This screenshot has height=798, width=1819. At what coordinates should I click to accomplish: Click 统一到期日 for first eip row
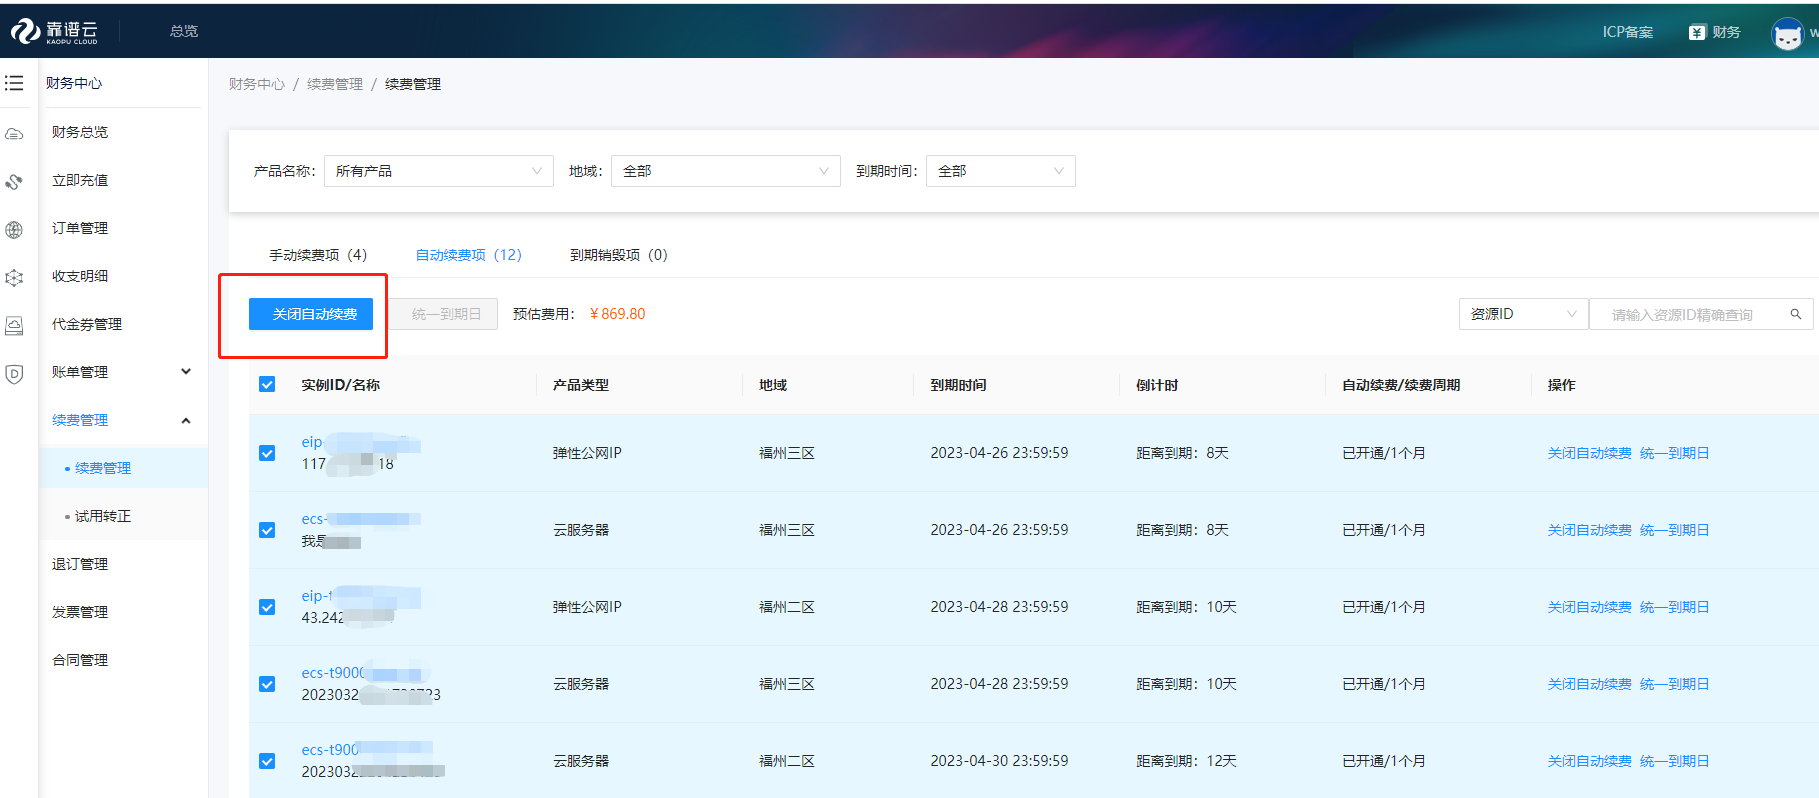(x=1675, y=453)
